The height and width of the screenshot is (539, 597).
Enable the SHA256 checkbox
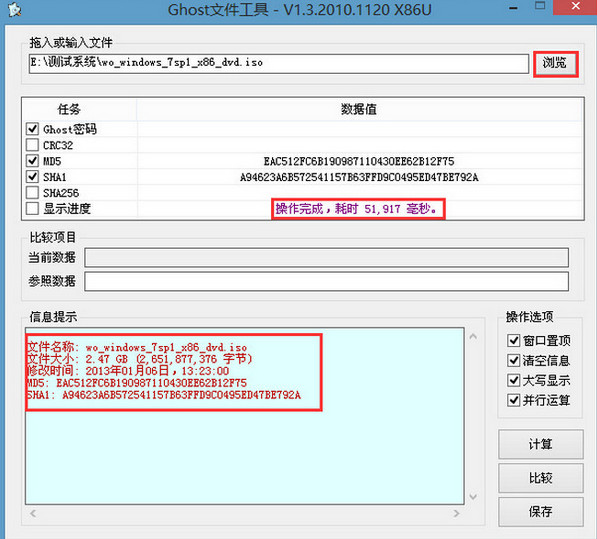coord(32,193)
